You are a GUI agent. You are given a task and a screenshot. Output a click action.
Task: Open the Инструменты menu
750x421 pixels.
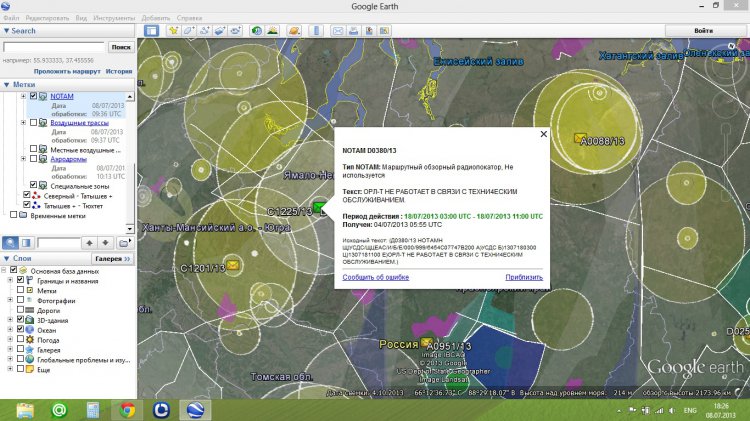coord(114,18)
